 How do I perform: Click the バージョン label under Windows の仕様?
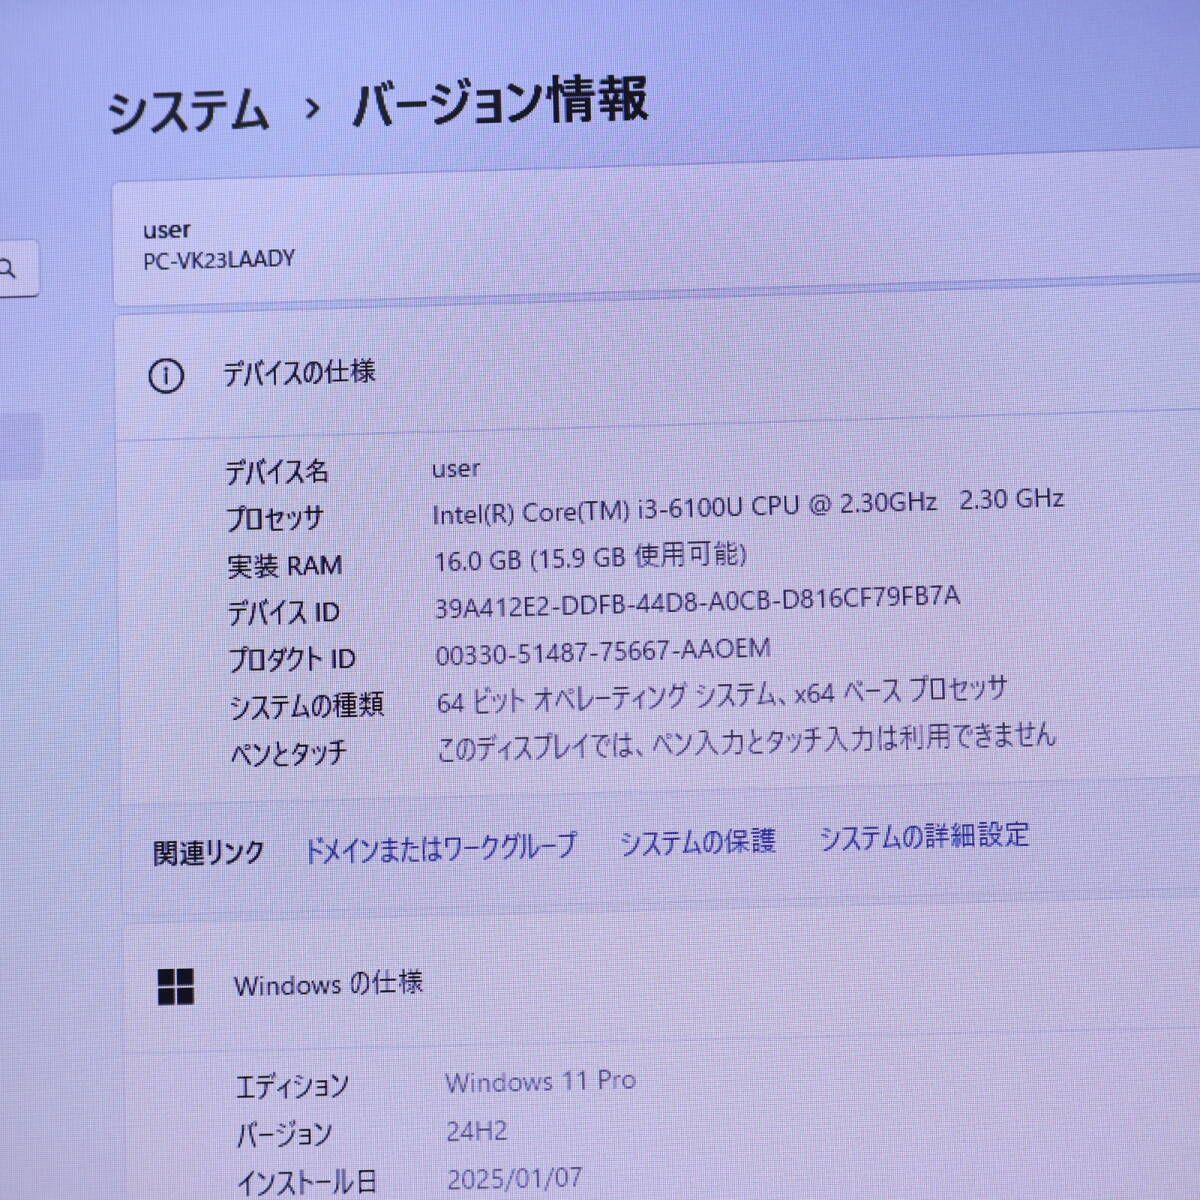coord(284,1134)
